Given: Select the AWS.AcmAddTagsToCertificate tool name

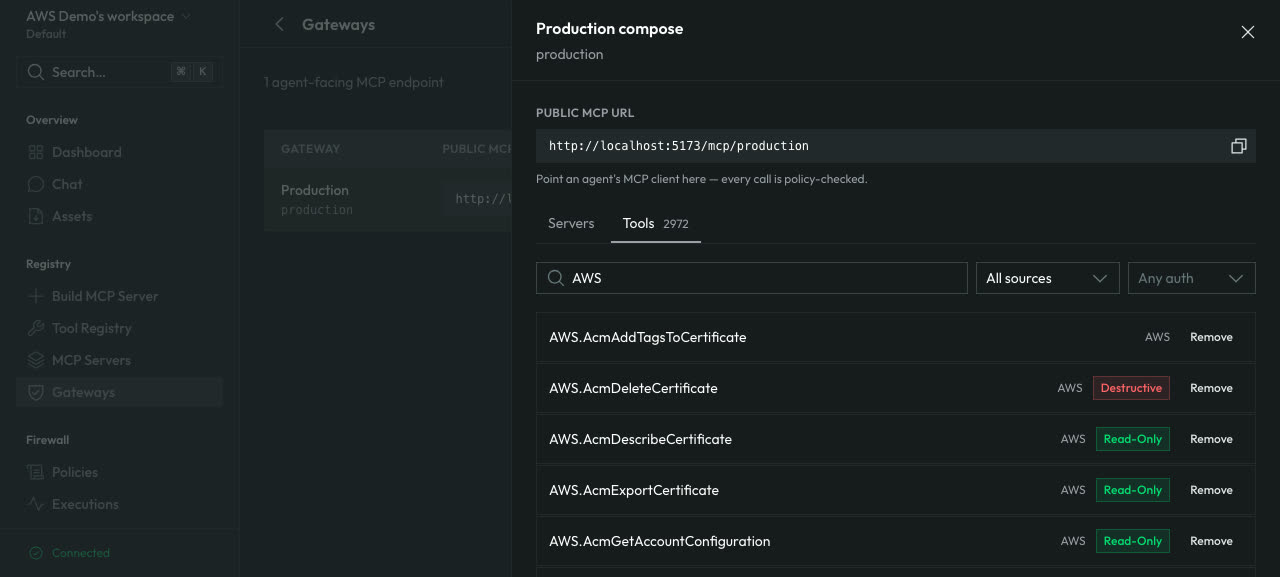Looking at the screenshot, I should 647,337.
